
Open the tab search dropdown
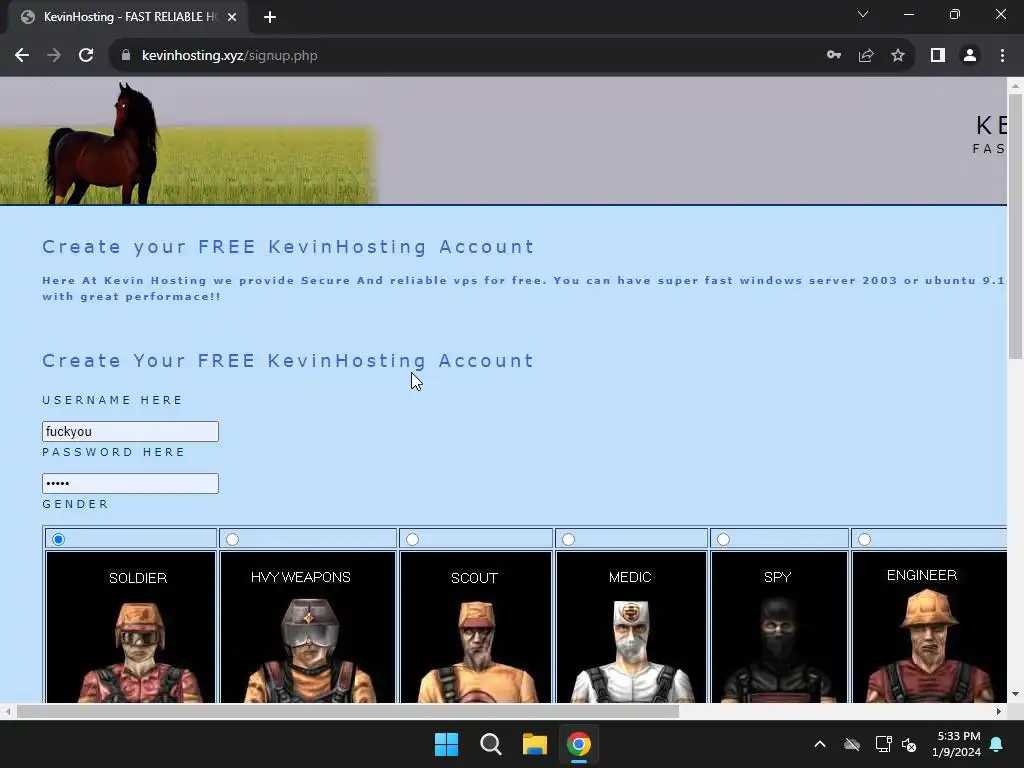(x=863, y=14)
